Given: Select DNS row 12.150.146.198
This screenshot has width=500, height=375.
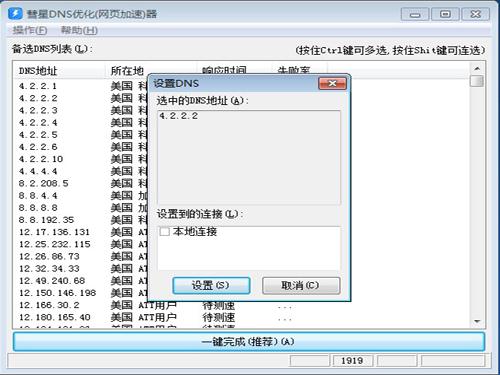Looking at the screenshot, I should (57, 293).
